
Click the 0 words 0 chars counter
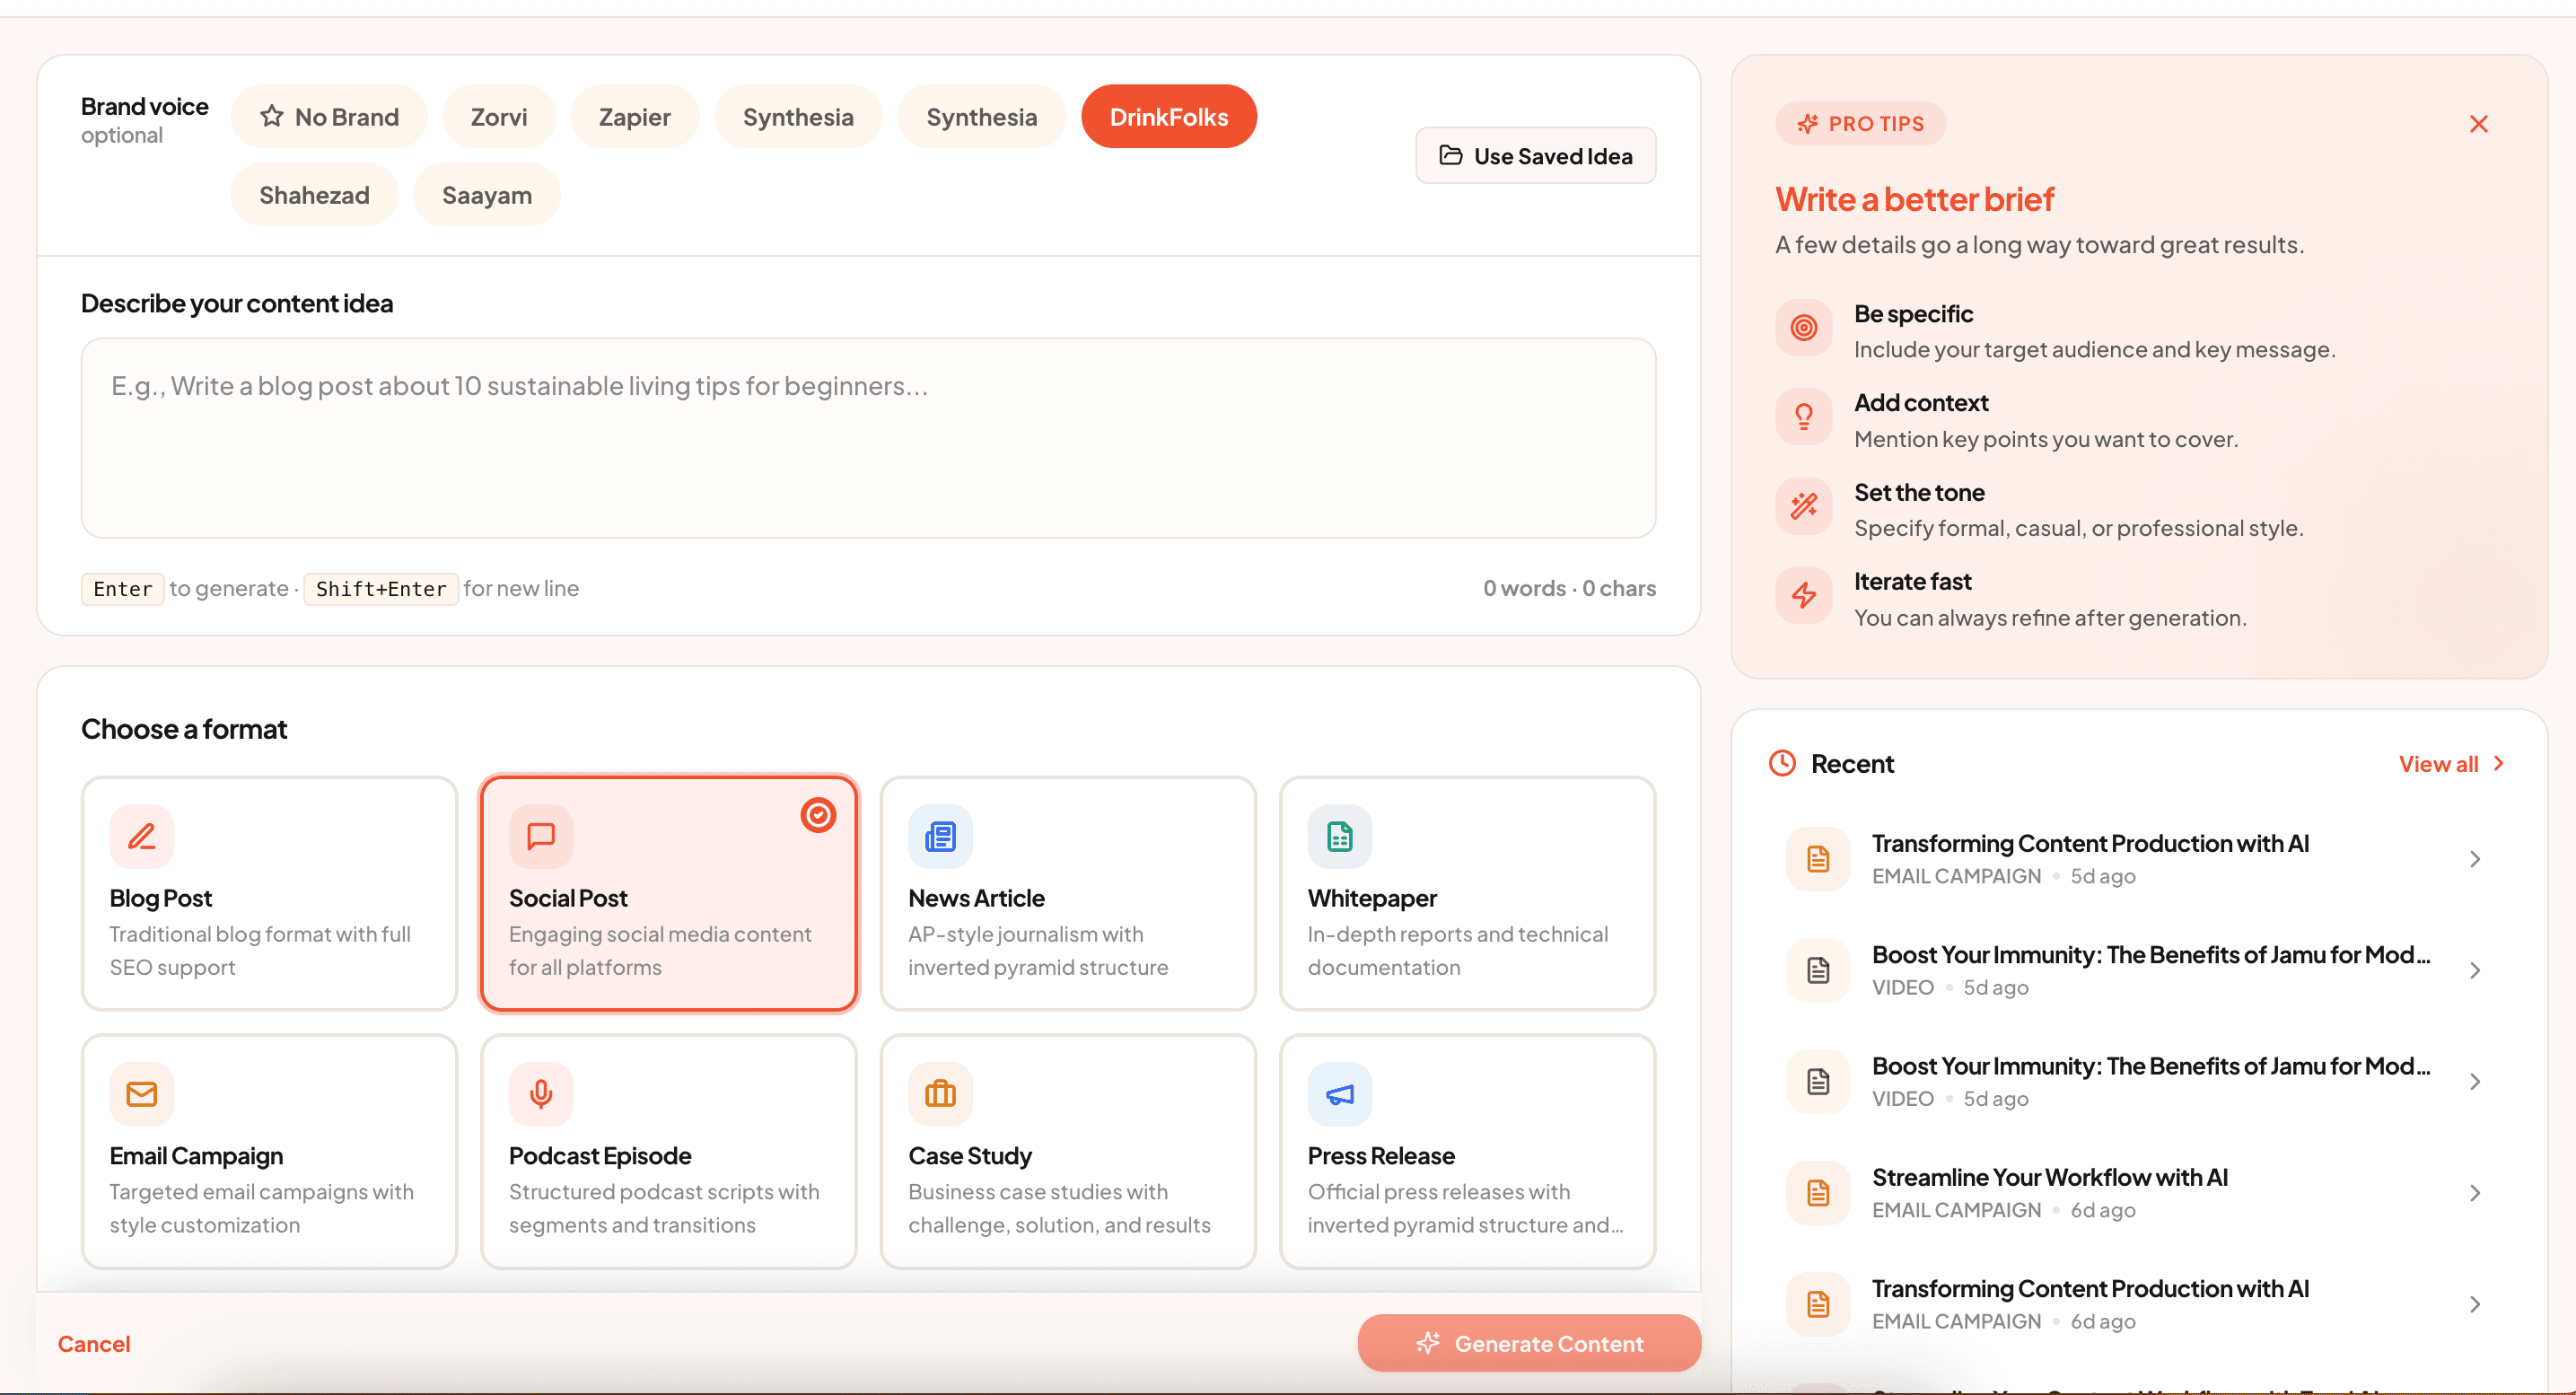(x=1569, y=588)
